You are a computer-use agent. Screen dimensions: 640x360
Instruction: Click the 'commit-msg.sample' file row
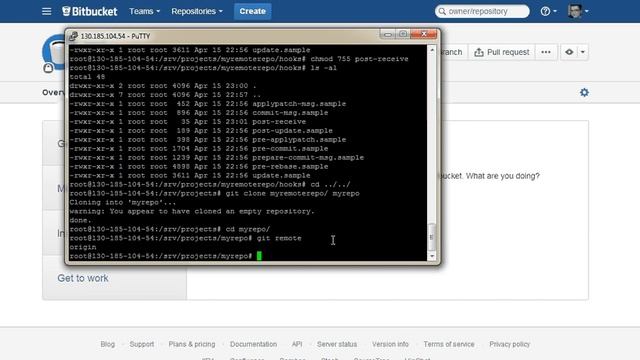199,113
